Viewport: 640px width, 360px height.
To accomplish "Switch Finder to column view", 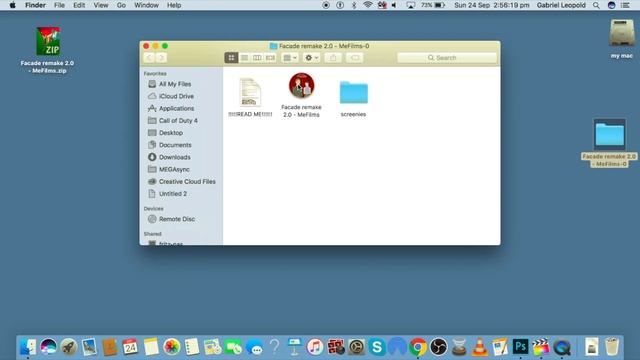I will (257, 58).
